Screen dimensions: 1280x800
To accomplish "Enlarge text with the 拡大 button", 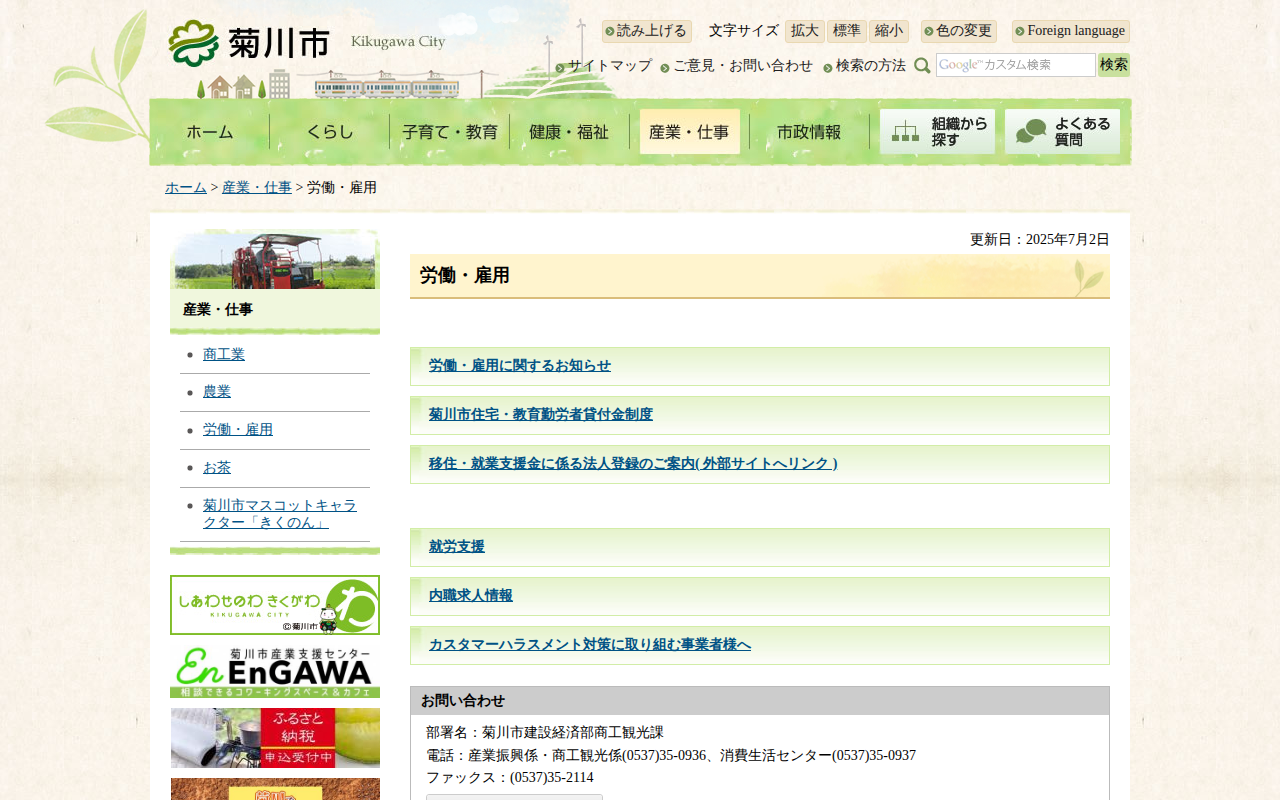I will pyautogui.click(x=804, y=31).
